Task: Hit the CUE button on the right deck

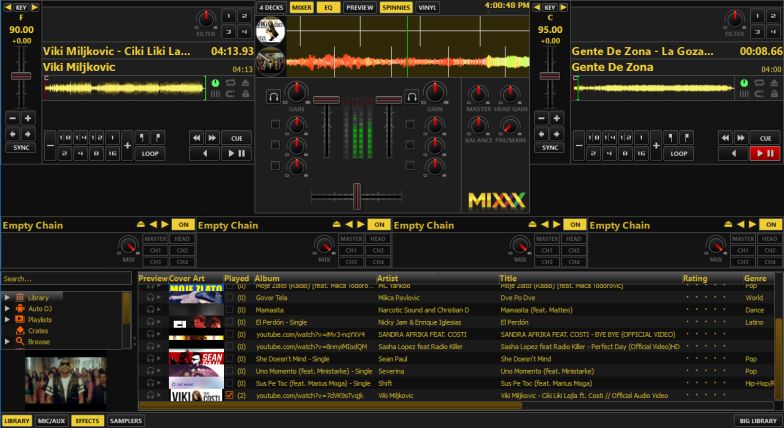Action: click(x=765, y=138)
